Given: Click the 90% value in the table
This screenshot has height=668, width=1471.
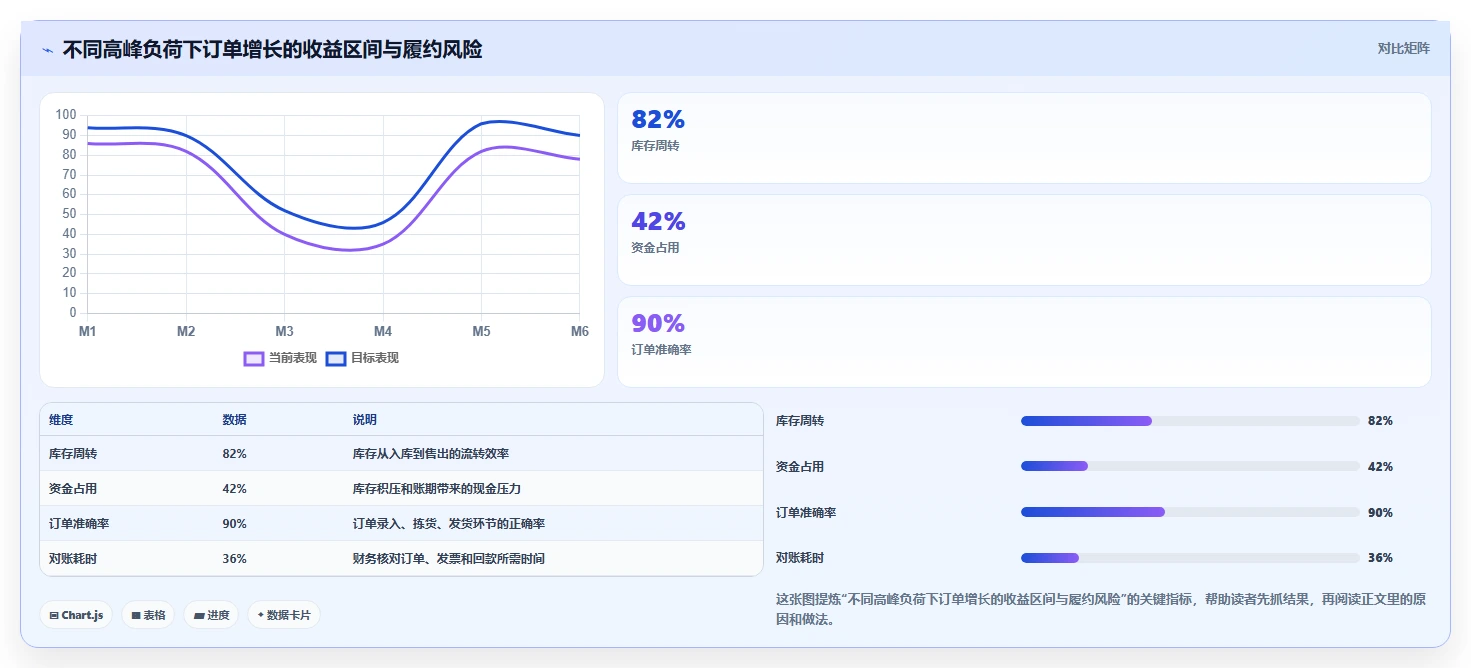Looking at the screenshot, I should (x=234, y=524).
